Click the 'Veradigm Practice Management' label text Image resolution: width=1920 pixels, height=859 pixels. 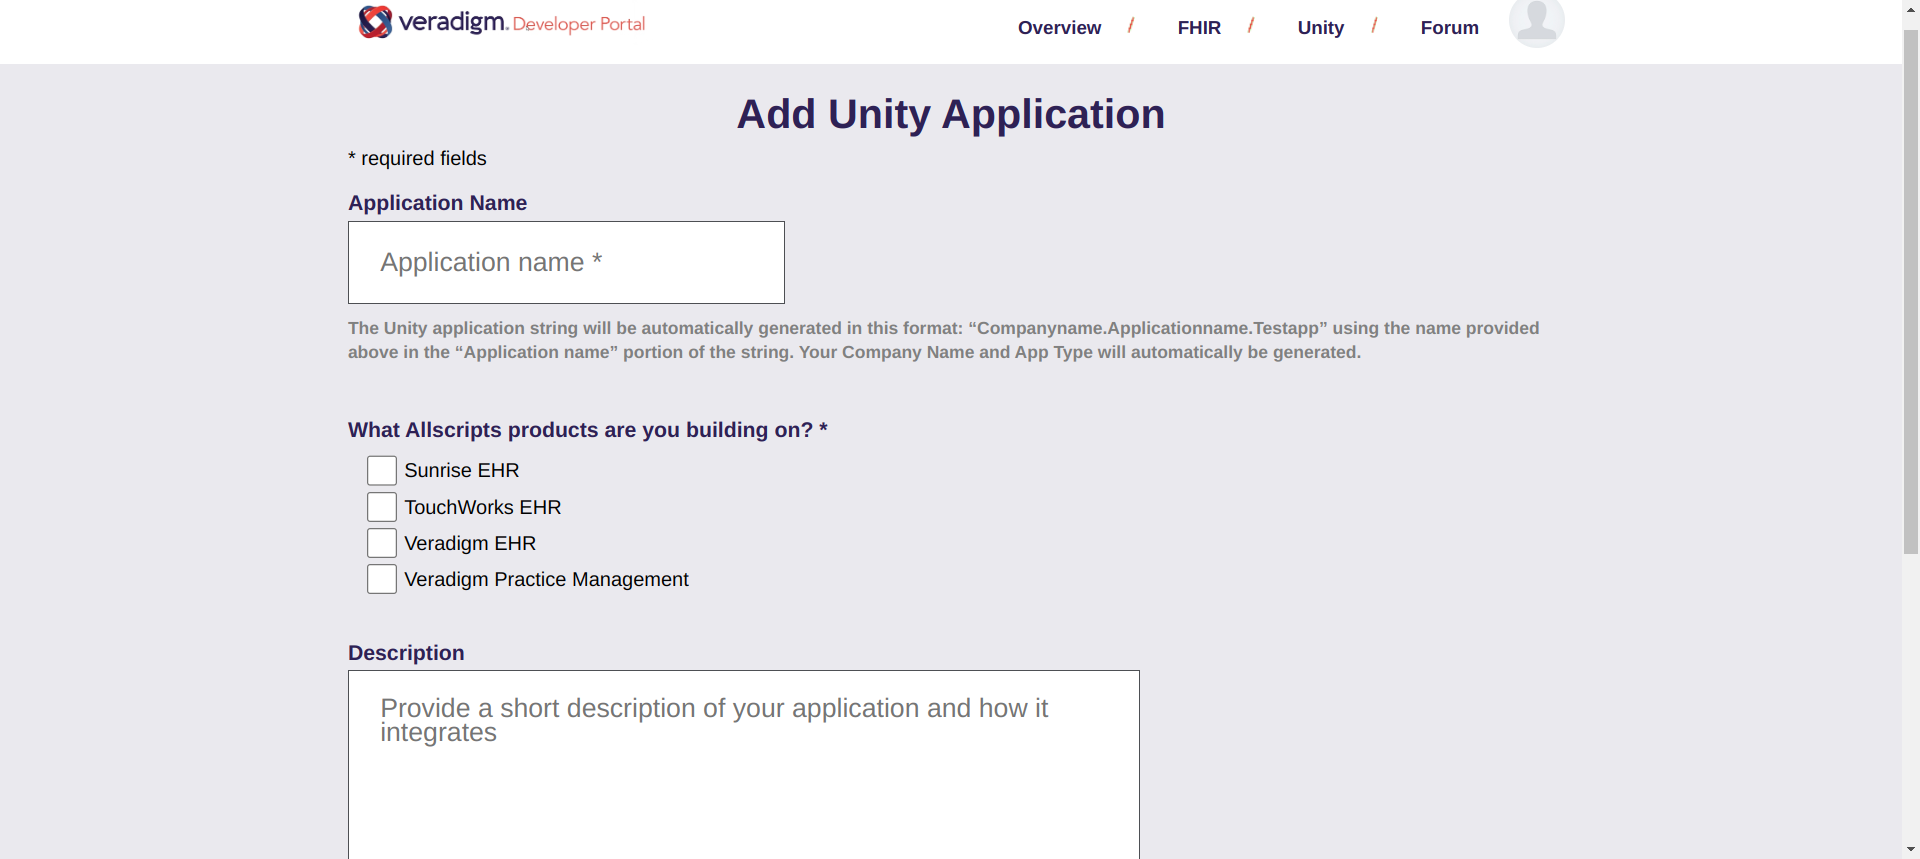click(x=546, y=579)
